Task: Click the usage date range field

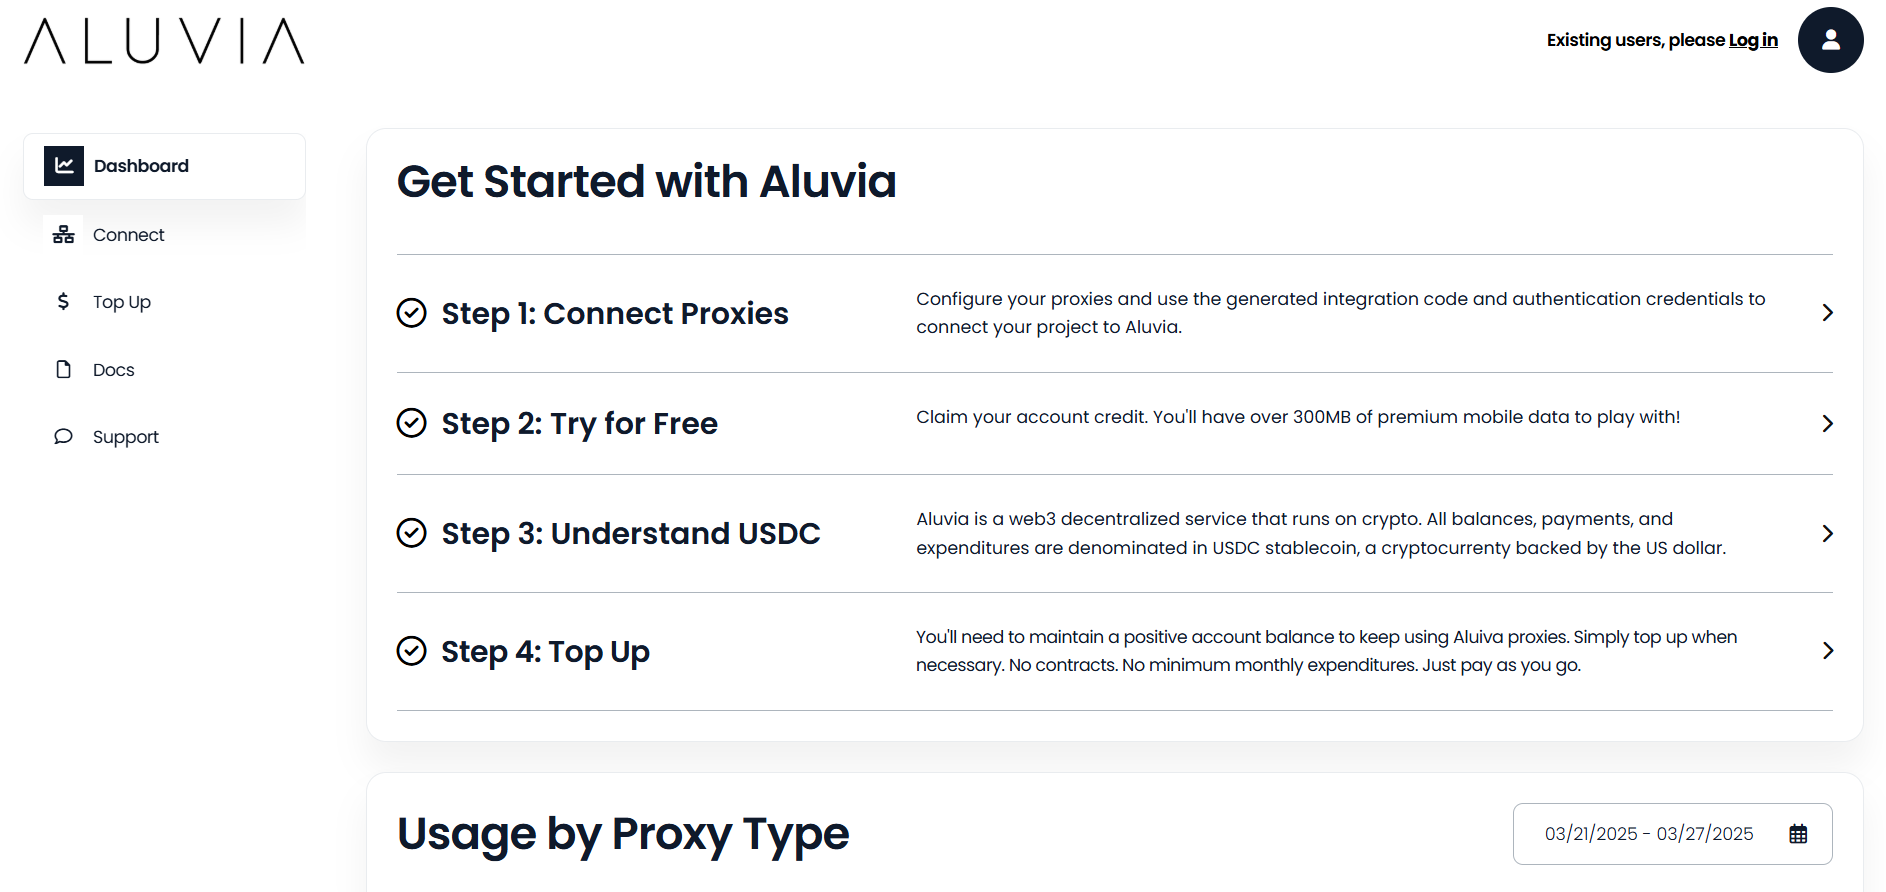Action: tap(1649, 834)
